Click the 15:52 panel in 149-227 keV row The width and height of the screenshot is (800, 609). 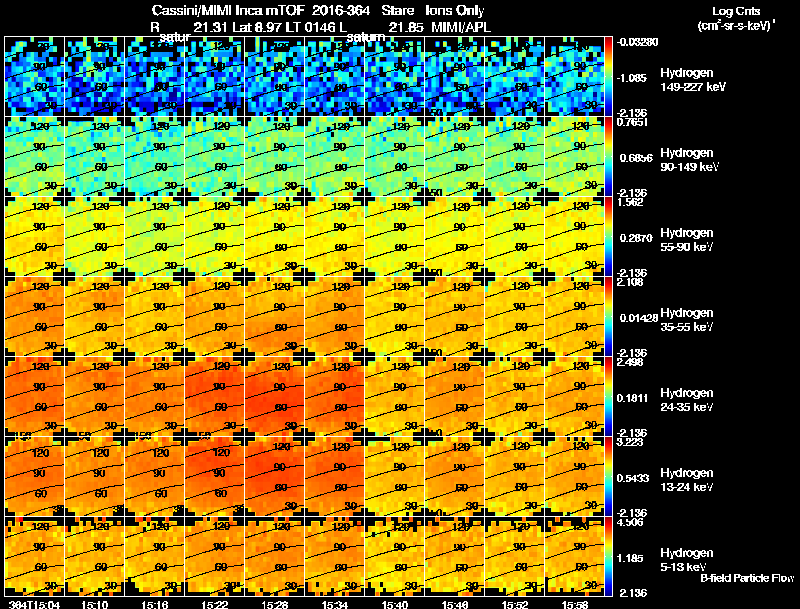coord(514,77)
